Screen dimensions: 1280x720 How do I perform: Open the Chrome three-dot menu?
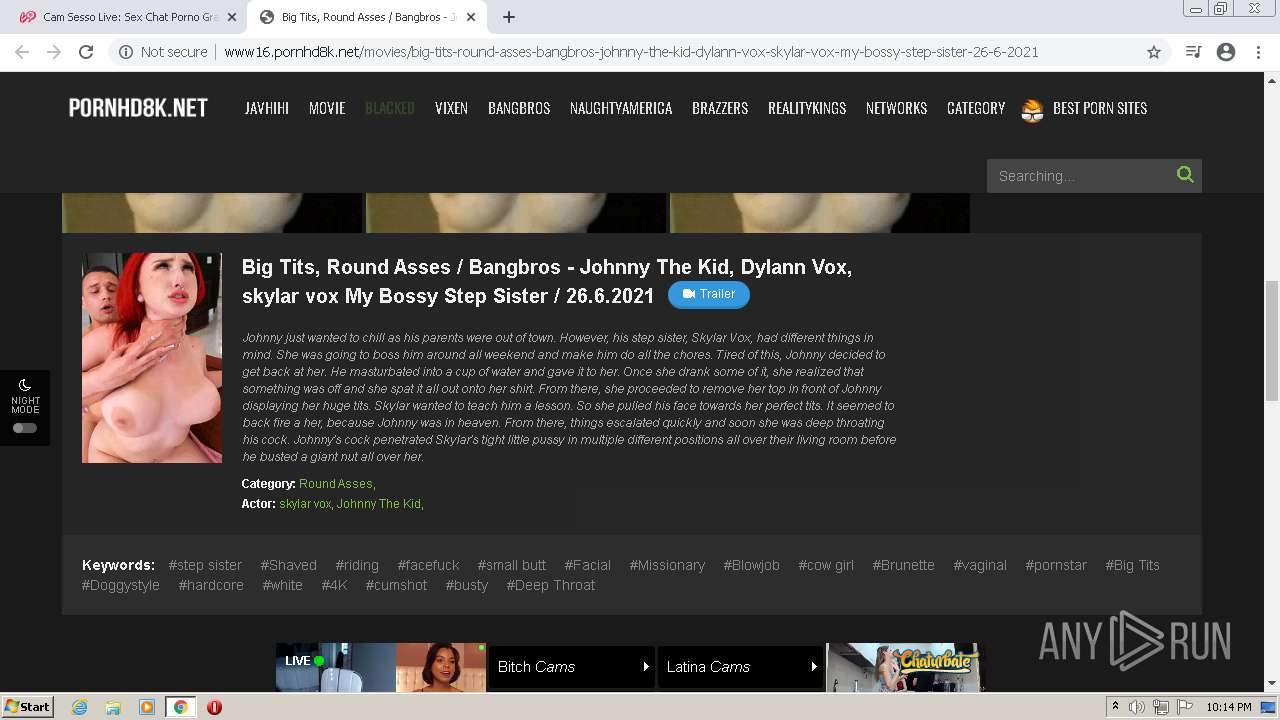1258,52
